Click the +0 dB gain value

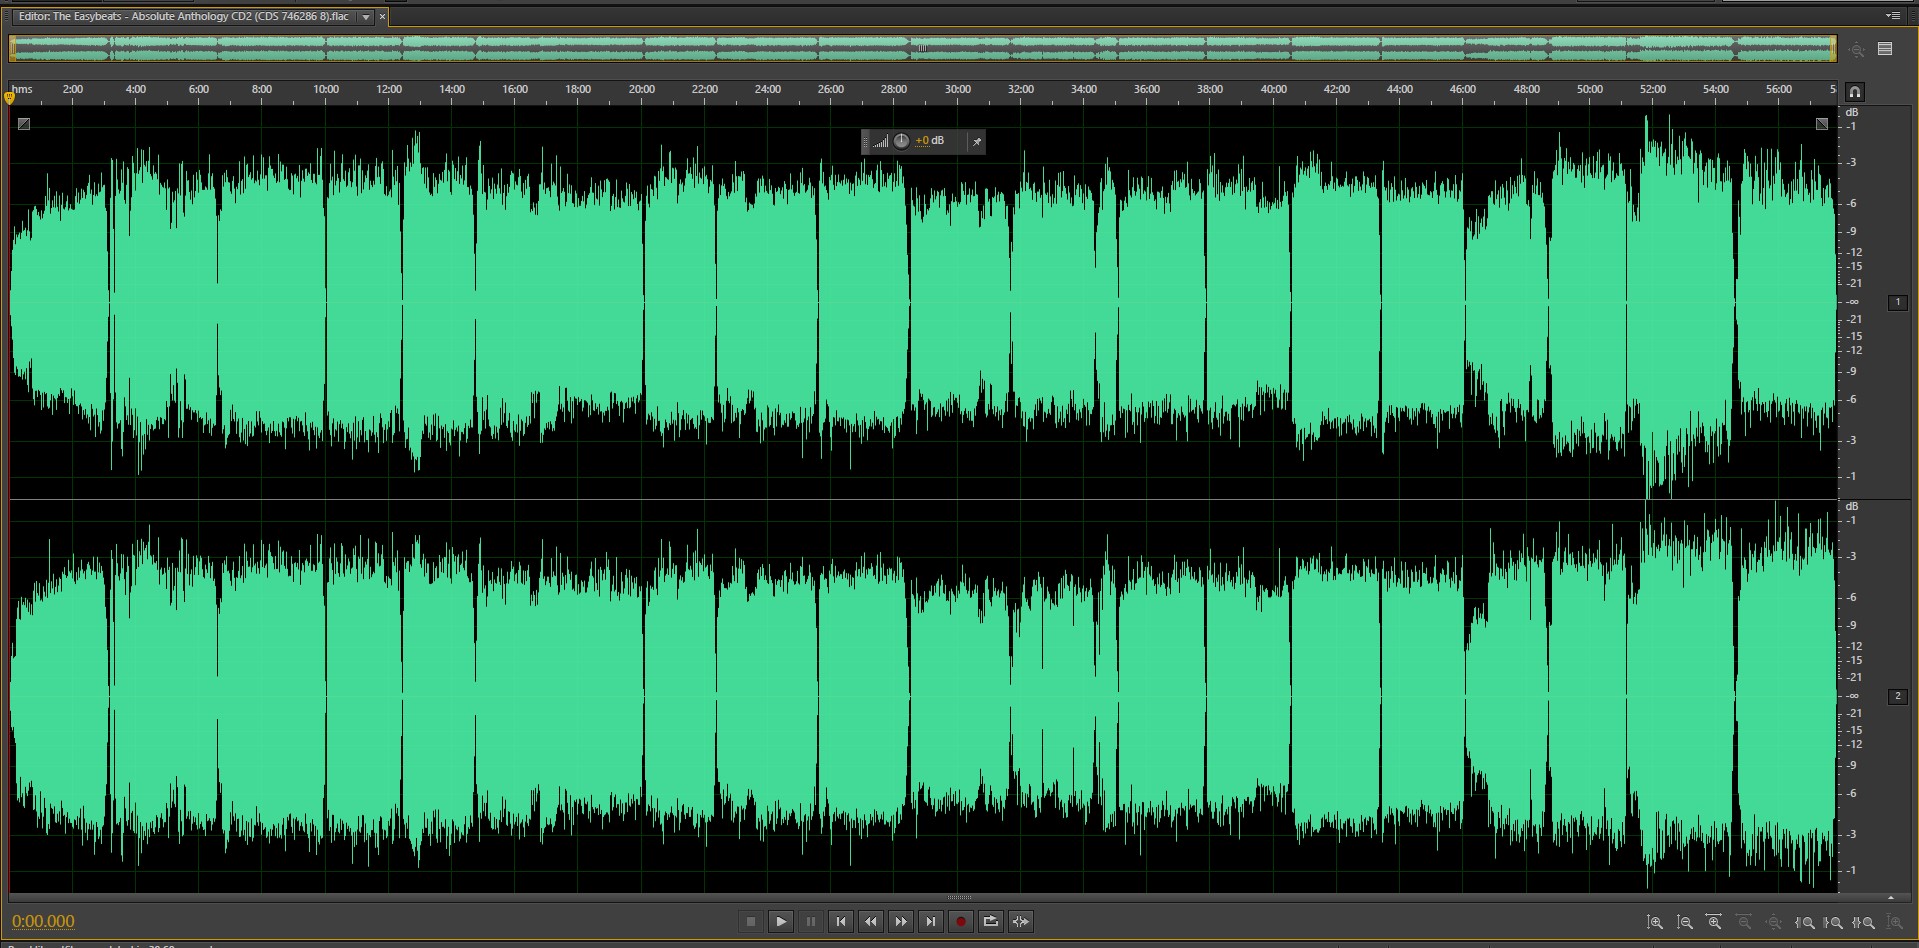(930, 141)
